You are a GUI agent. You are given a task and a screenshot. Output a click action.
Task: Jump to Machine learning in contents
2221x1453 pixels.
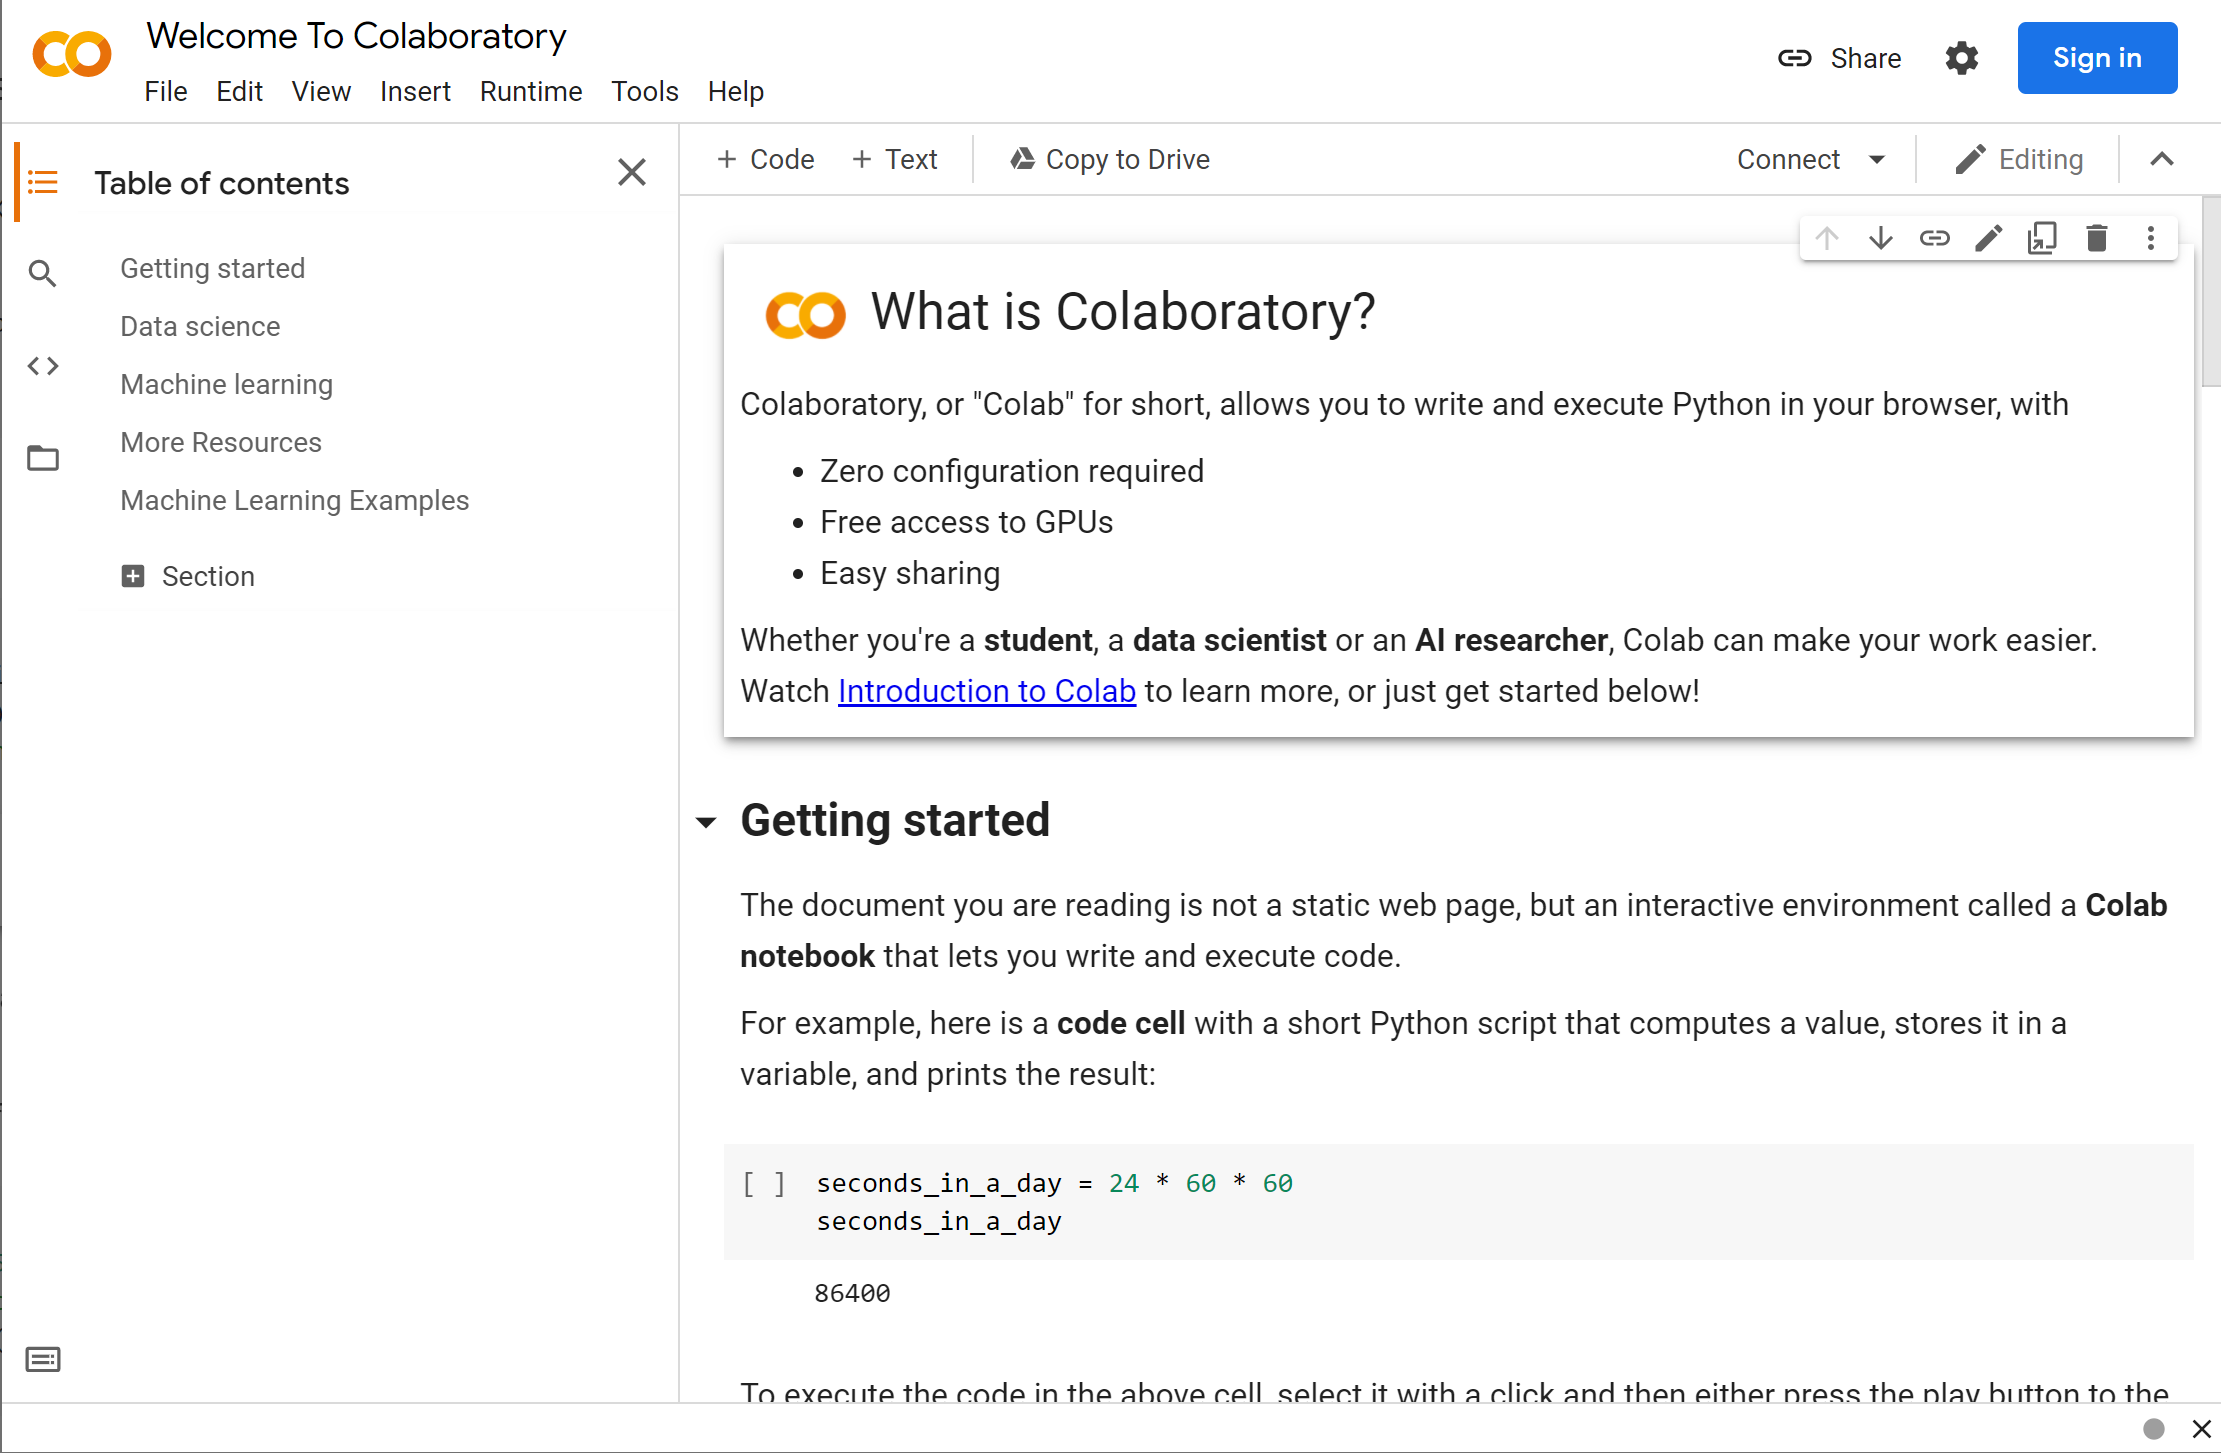[x=226, y=384]
